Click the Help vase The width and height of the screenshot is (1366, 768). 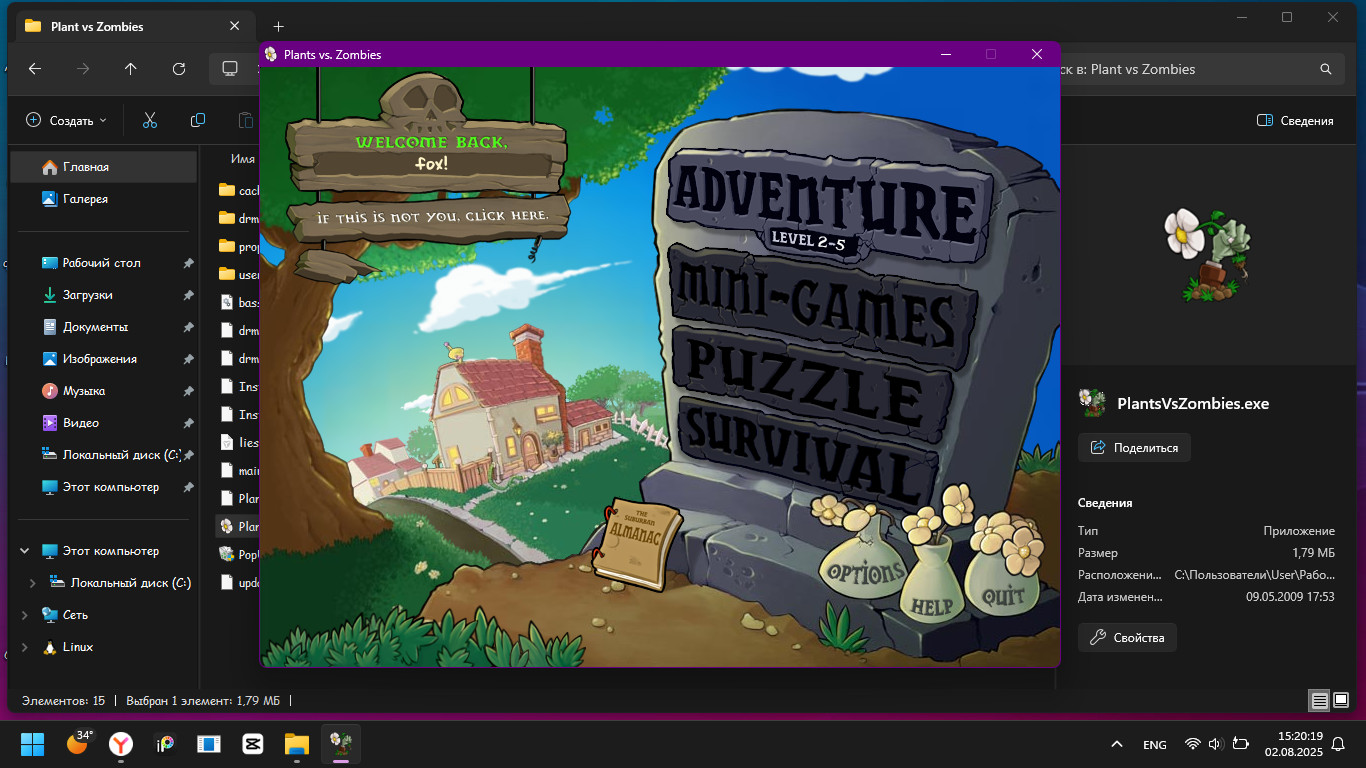pyautogui.click(x=931, y=598)
